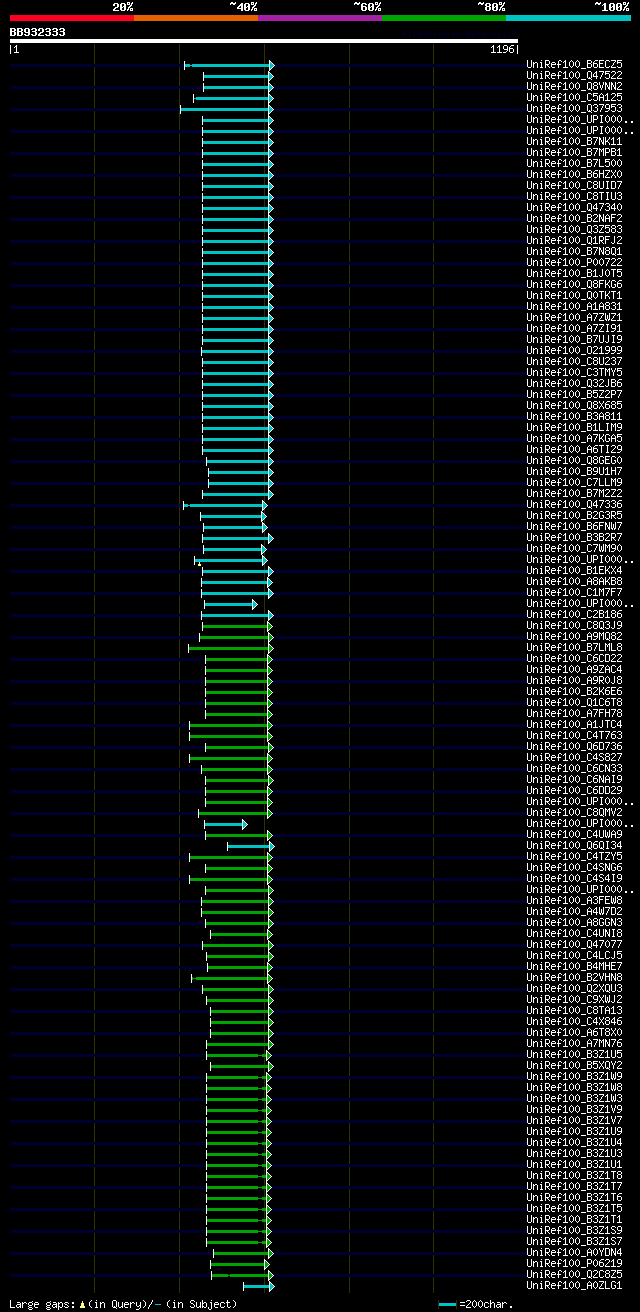Select hit label UniRef100_Q6QI34
Screen dimensions: 640x1312
pos(574,845)
